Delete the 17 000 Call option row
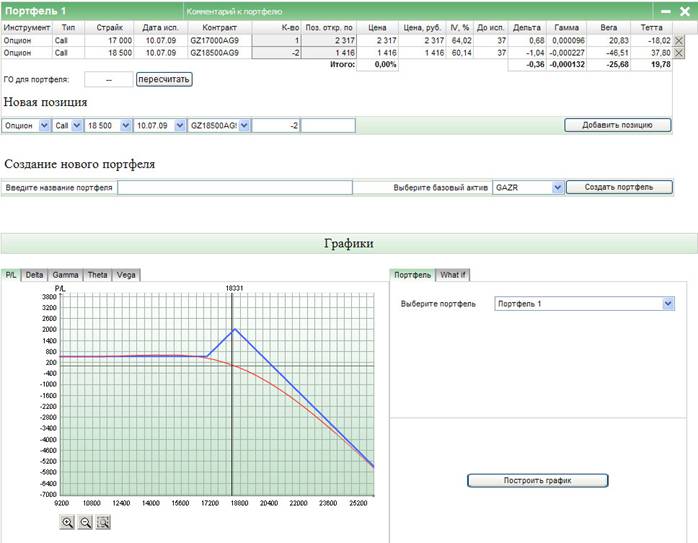The height and width of the screenshot is (543, 698). coord(679,41)
